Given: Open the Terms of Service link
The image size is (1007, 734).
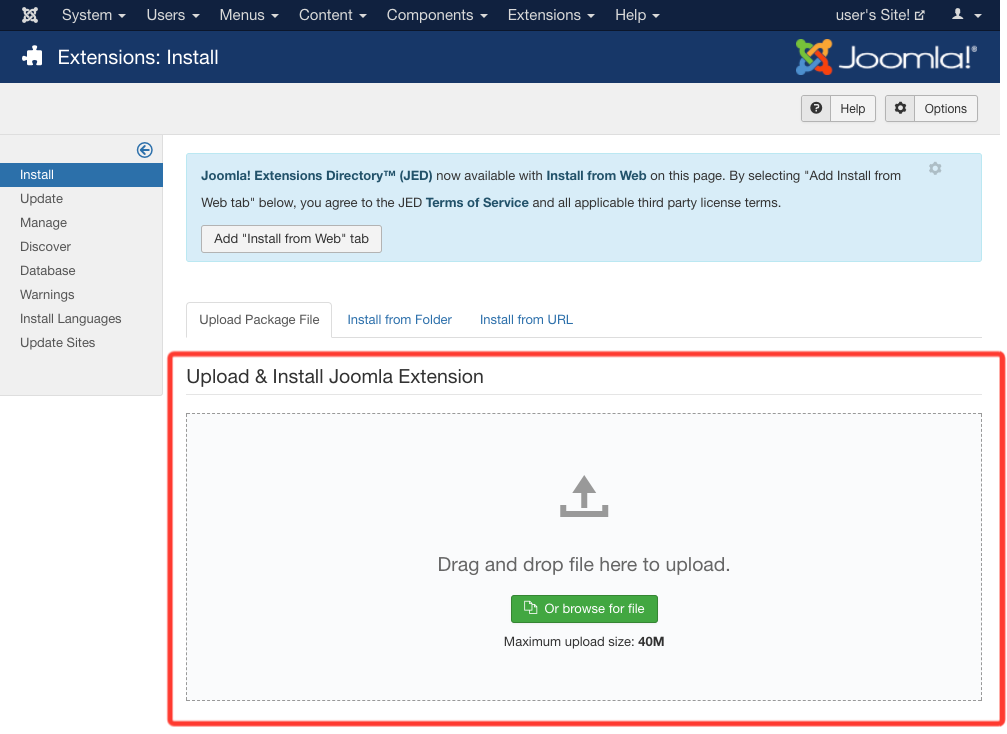Looking at the screenshot, I should 477,202.
